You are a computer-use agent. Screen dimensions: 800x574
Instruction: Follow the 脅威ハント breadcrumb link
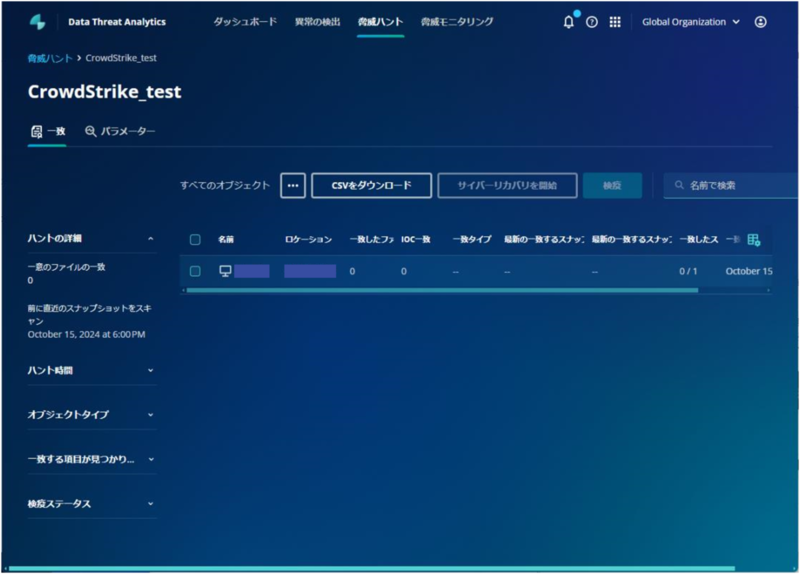click(x=50, y=58)
